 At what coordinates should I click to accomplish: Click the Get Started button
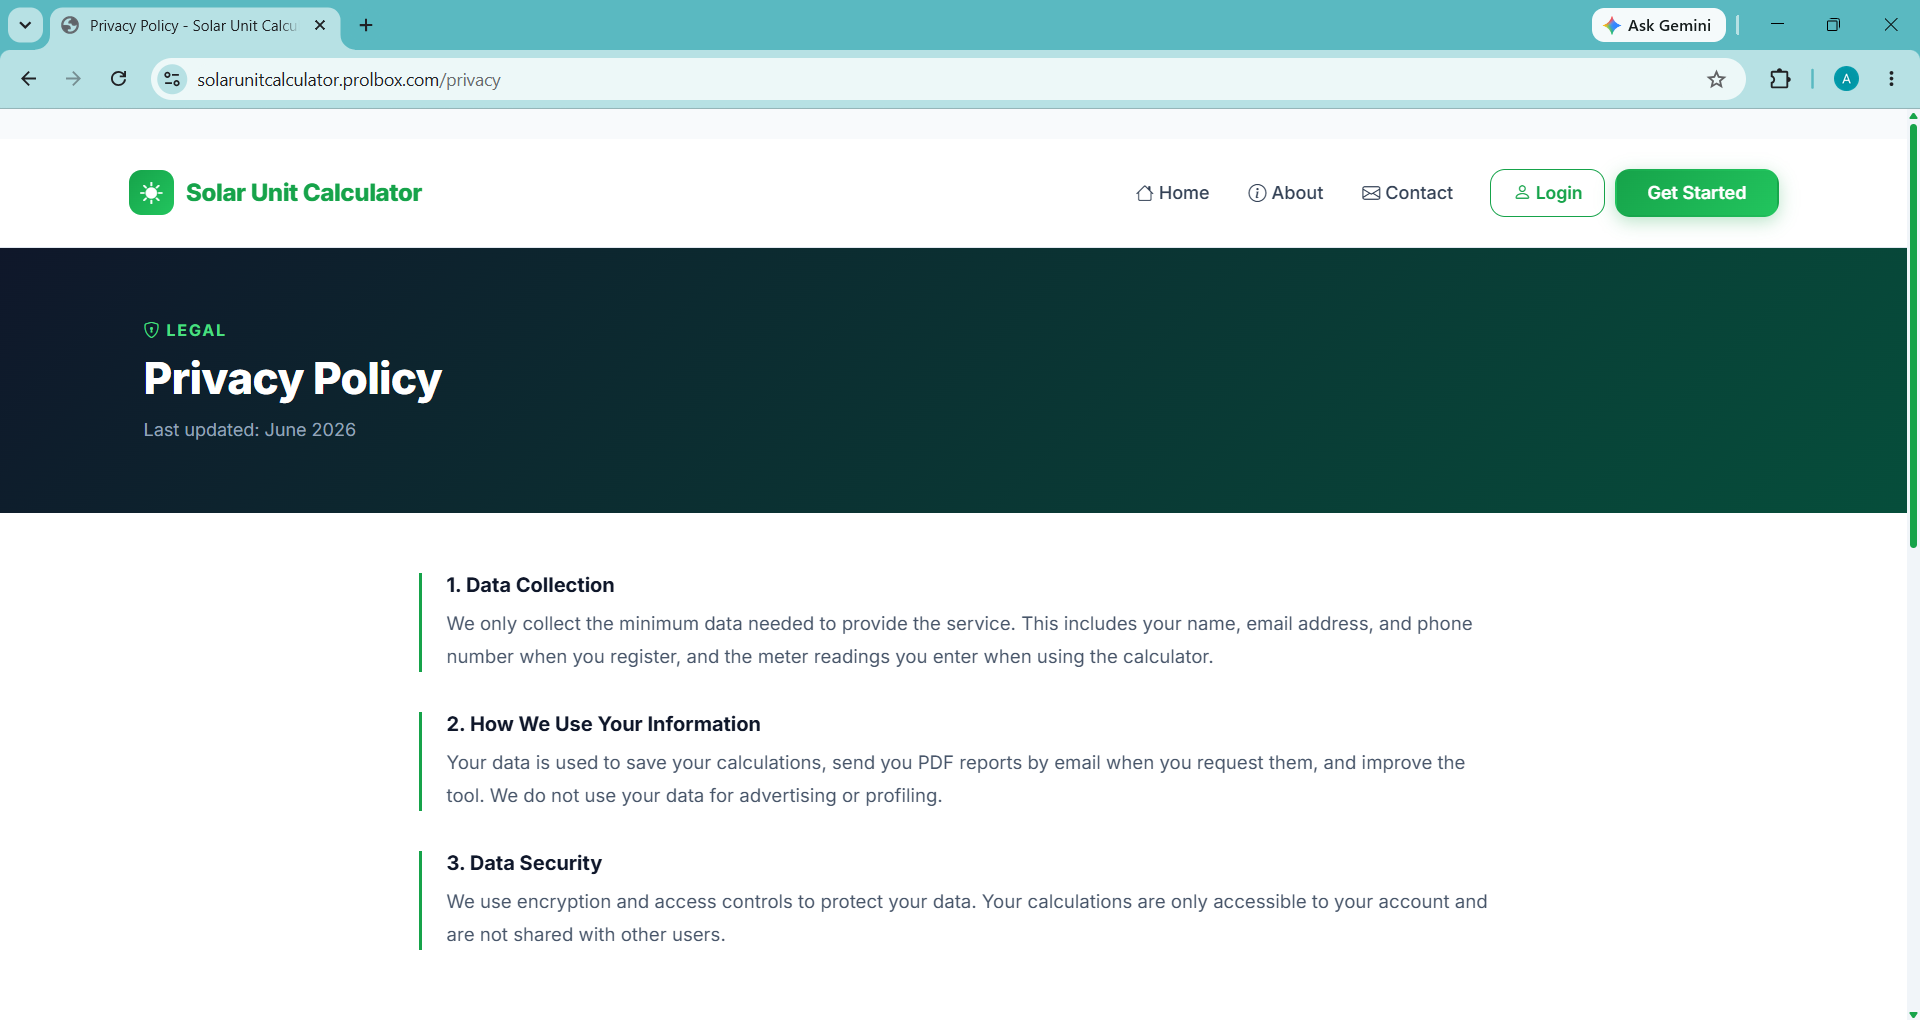tap(1696, 193)
